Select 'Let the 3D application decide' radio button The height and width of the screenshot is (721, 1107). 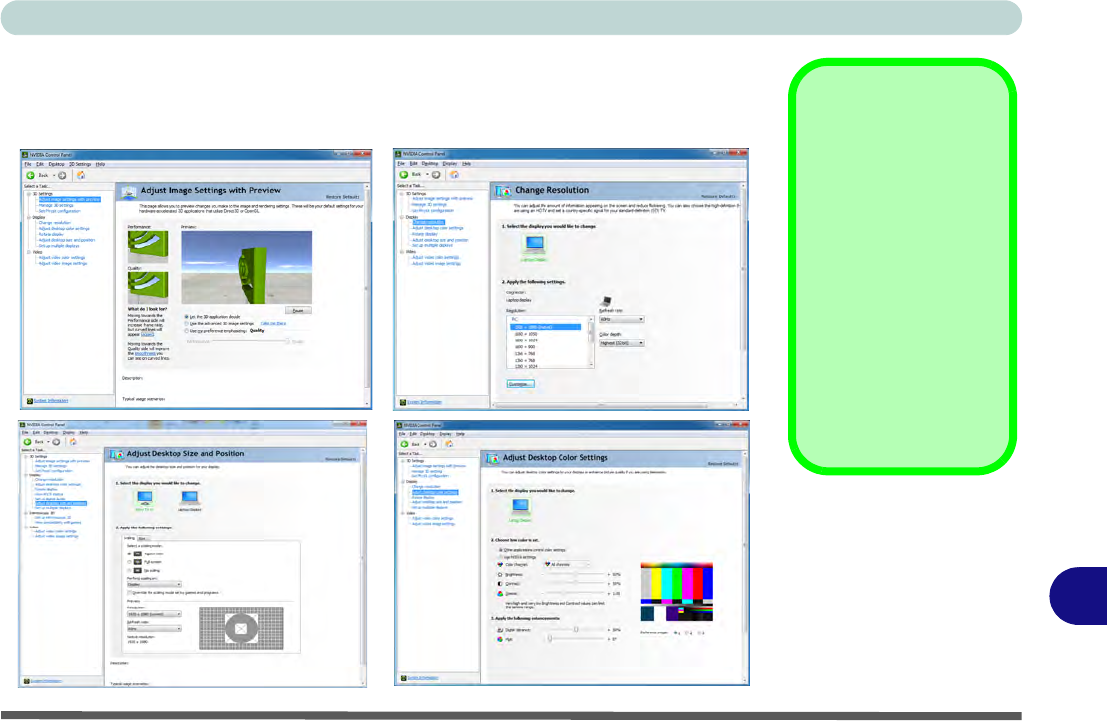(186, 317)
